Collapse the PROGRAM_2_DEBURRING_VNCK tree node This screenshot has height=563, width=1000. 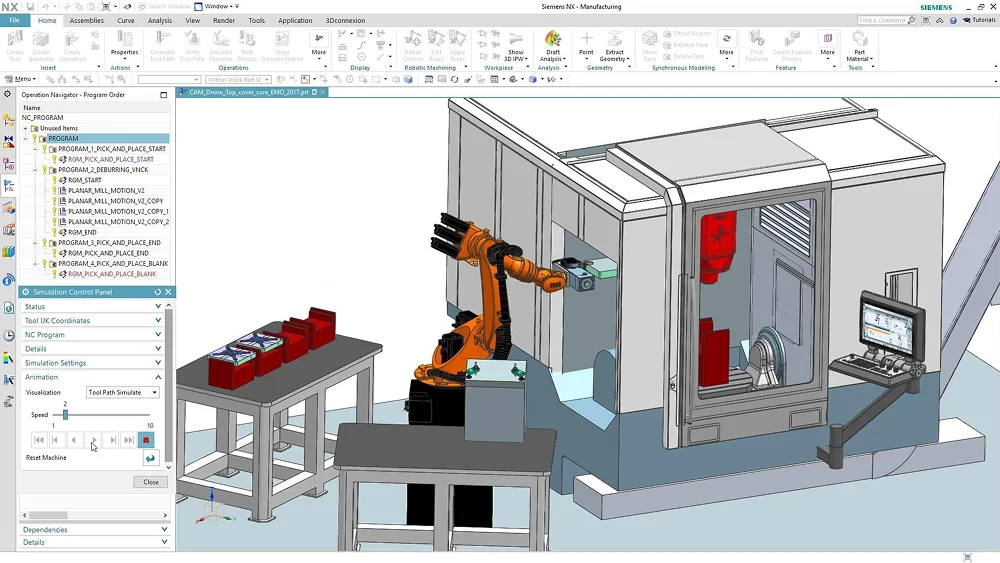click(x=34, y=170)
